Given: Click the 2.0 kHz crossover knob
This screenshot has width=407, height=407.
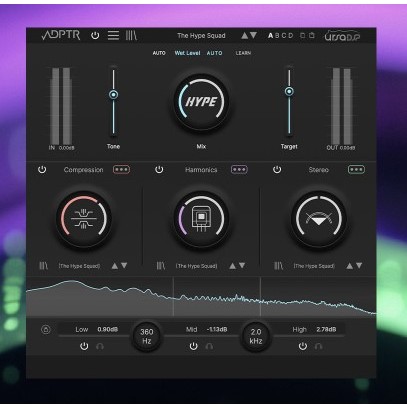Looking at the screenshot, I should coord(256,336).
